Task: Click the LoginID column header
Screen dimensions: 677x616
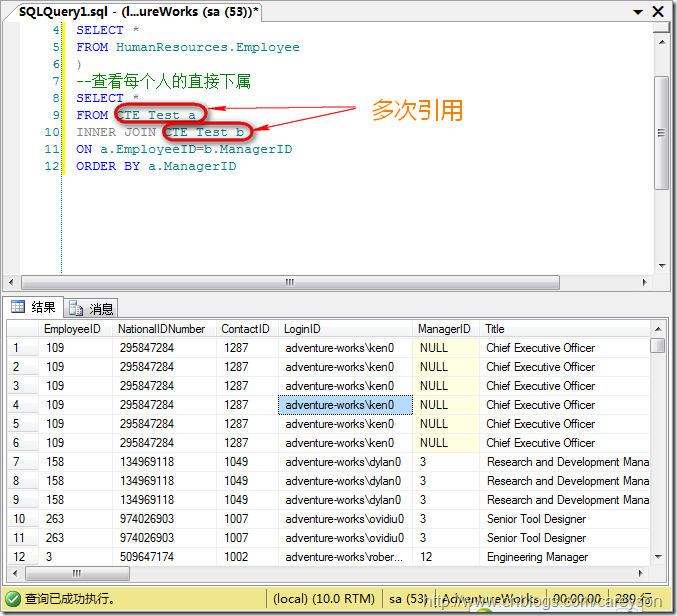Action: pyautogui.click(x=345, y=329)
